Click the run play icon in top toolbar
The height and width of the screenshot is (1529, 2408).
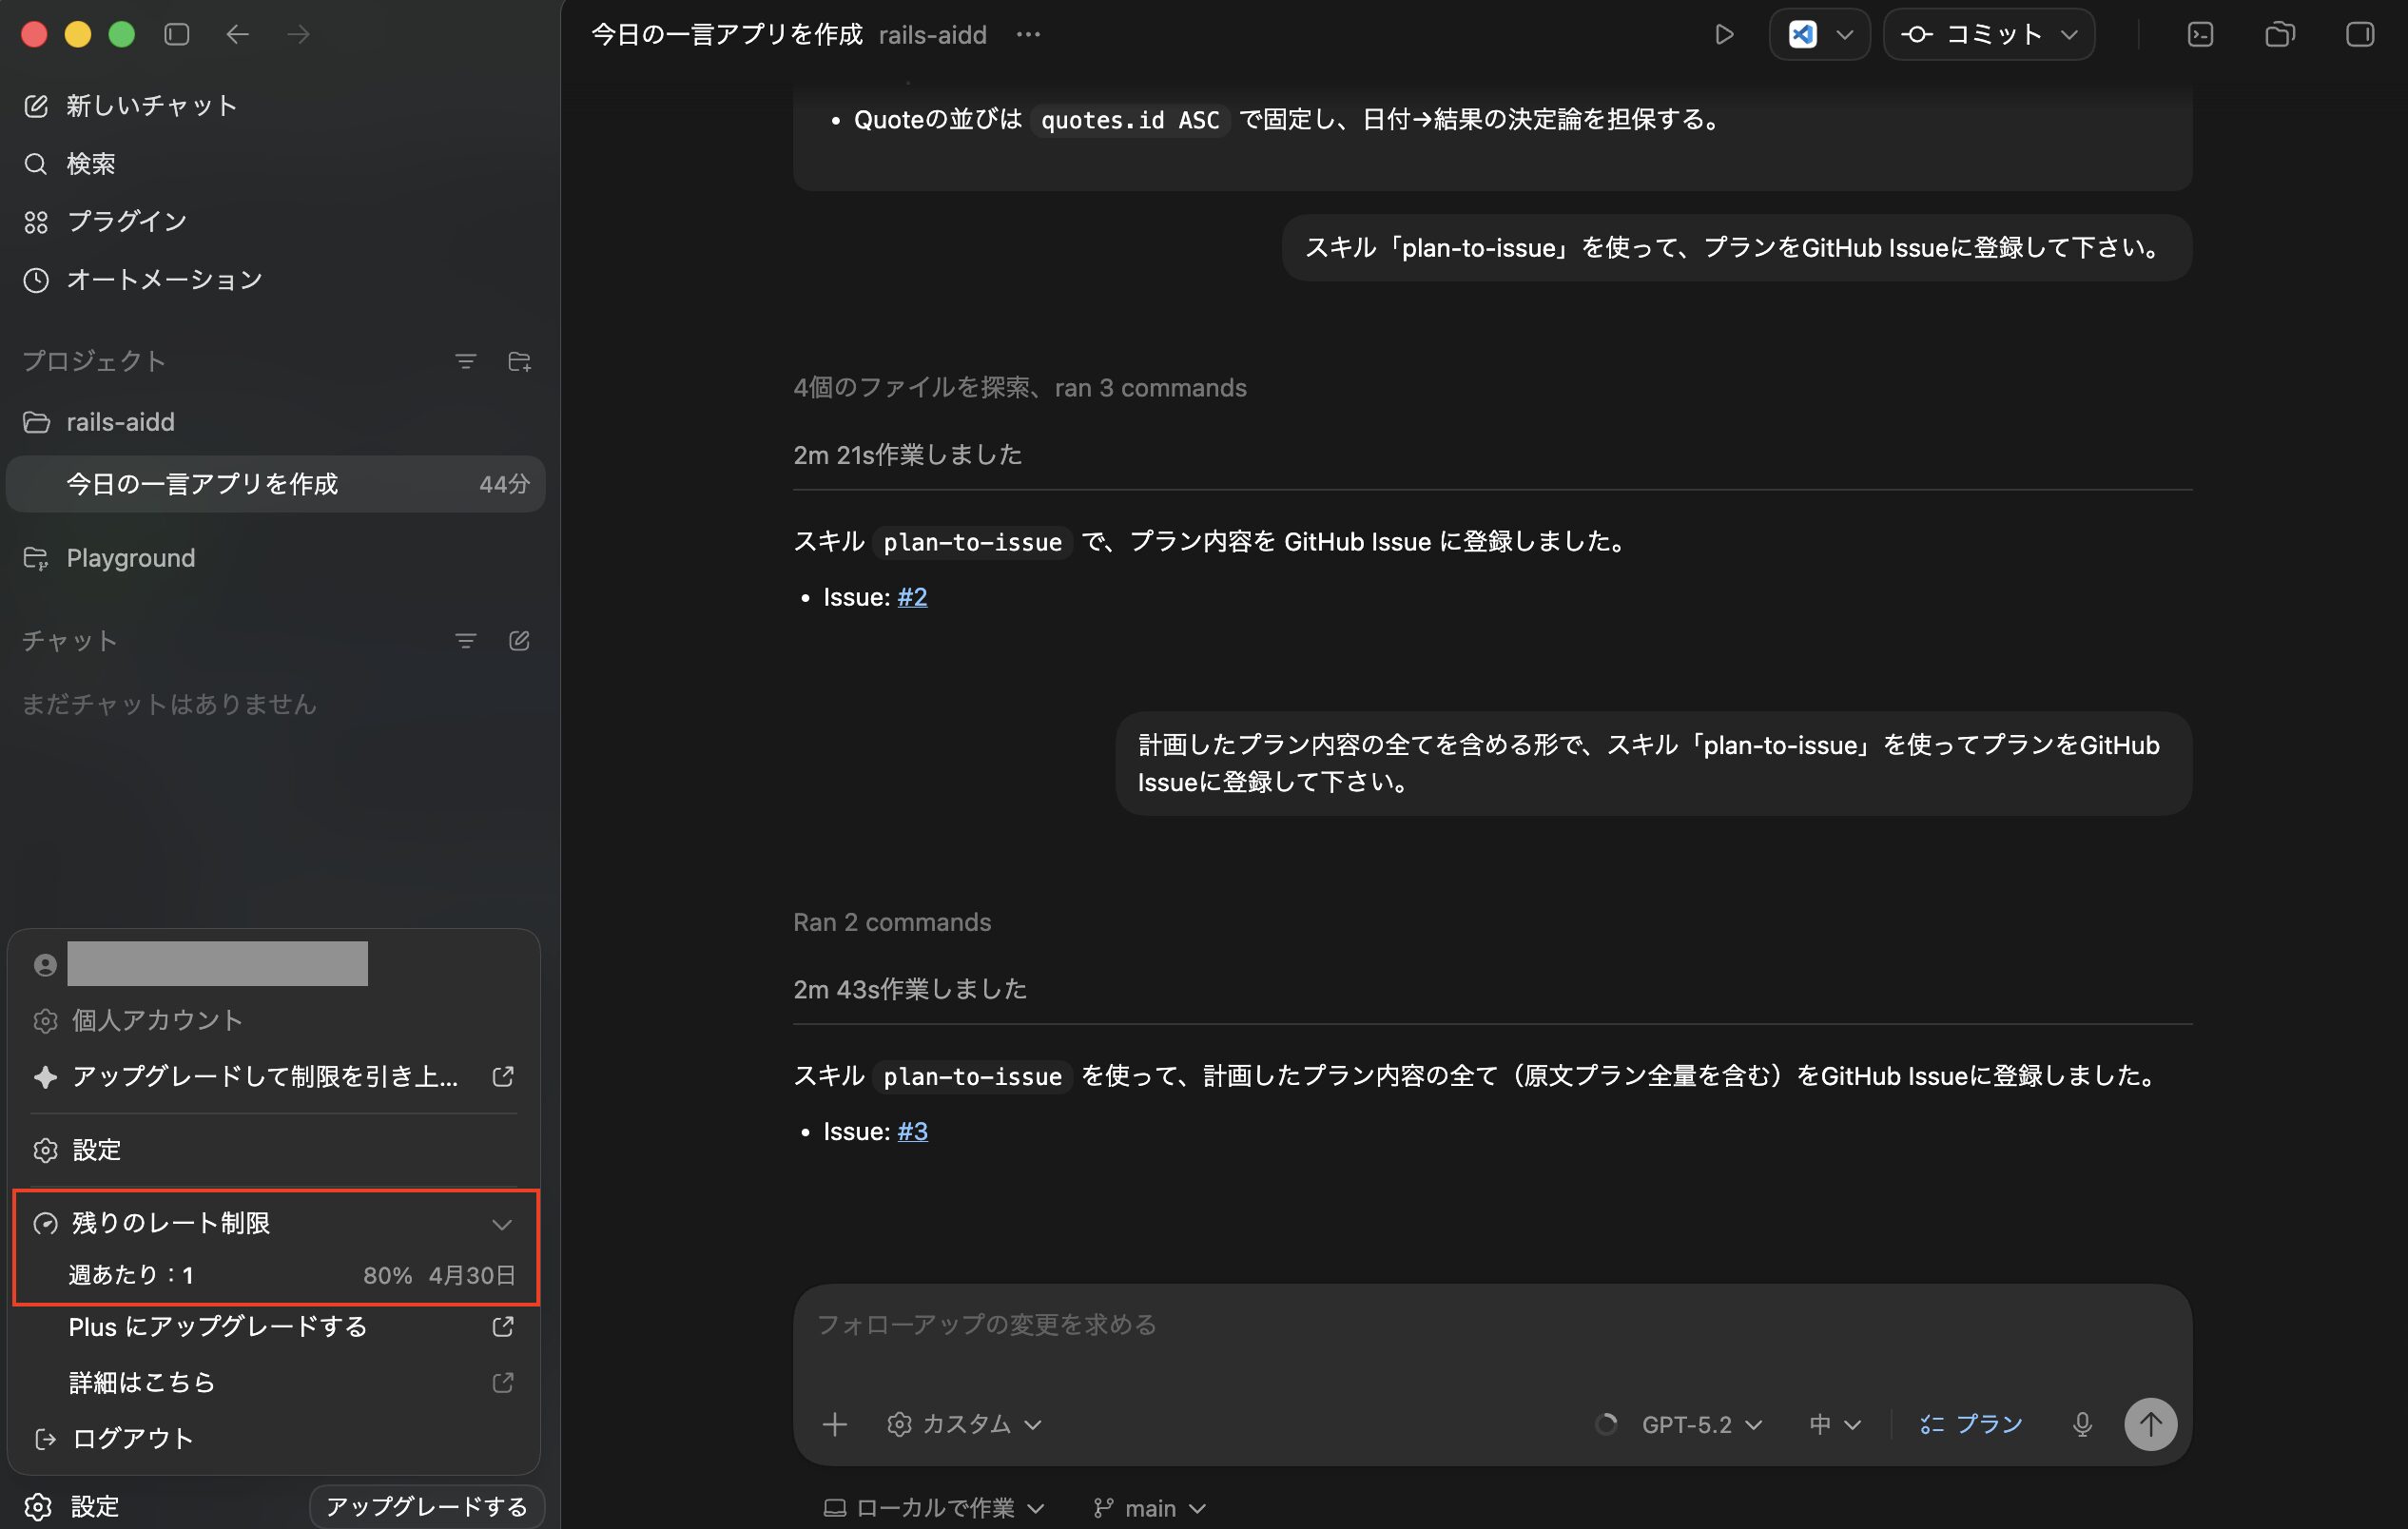pos(1723,35)
